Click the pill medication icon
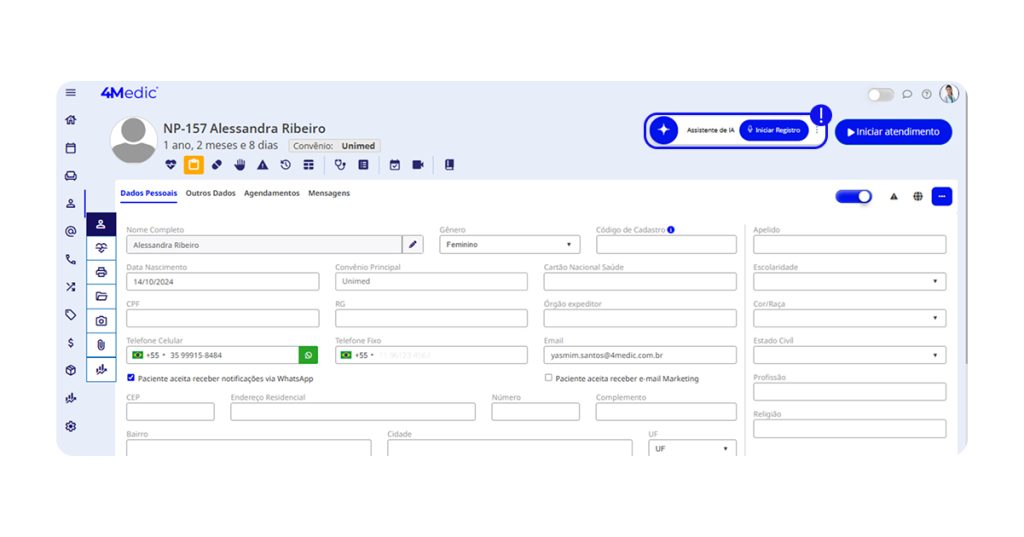The image size is (1024, 537). [x=217, y=165]
